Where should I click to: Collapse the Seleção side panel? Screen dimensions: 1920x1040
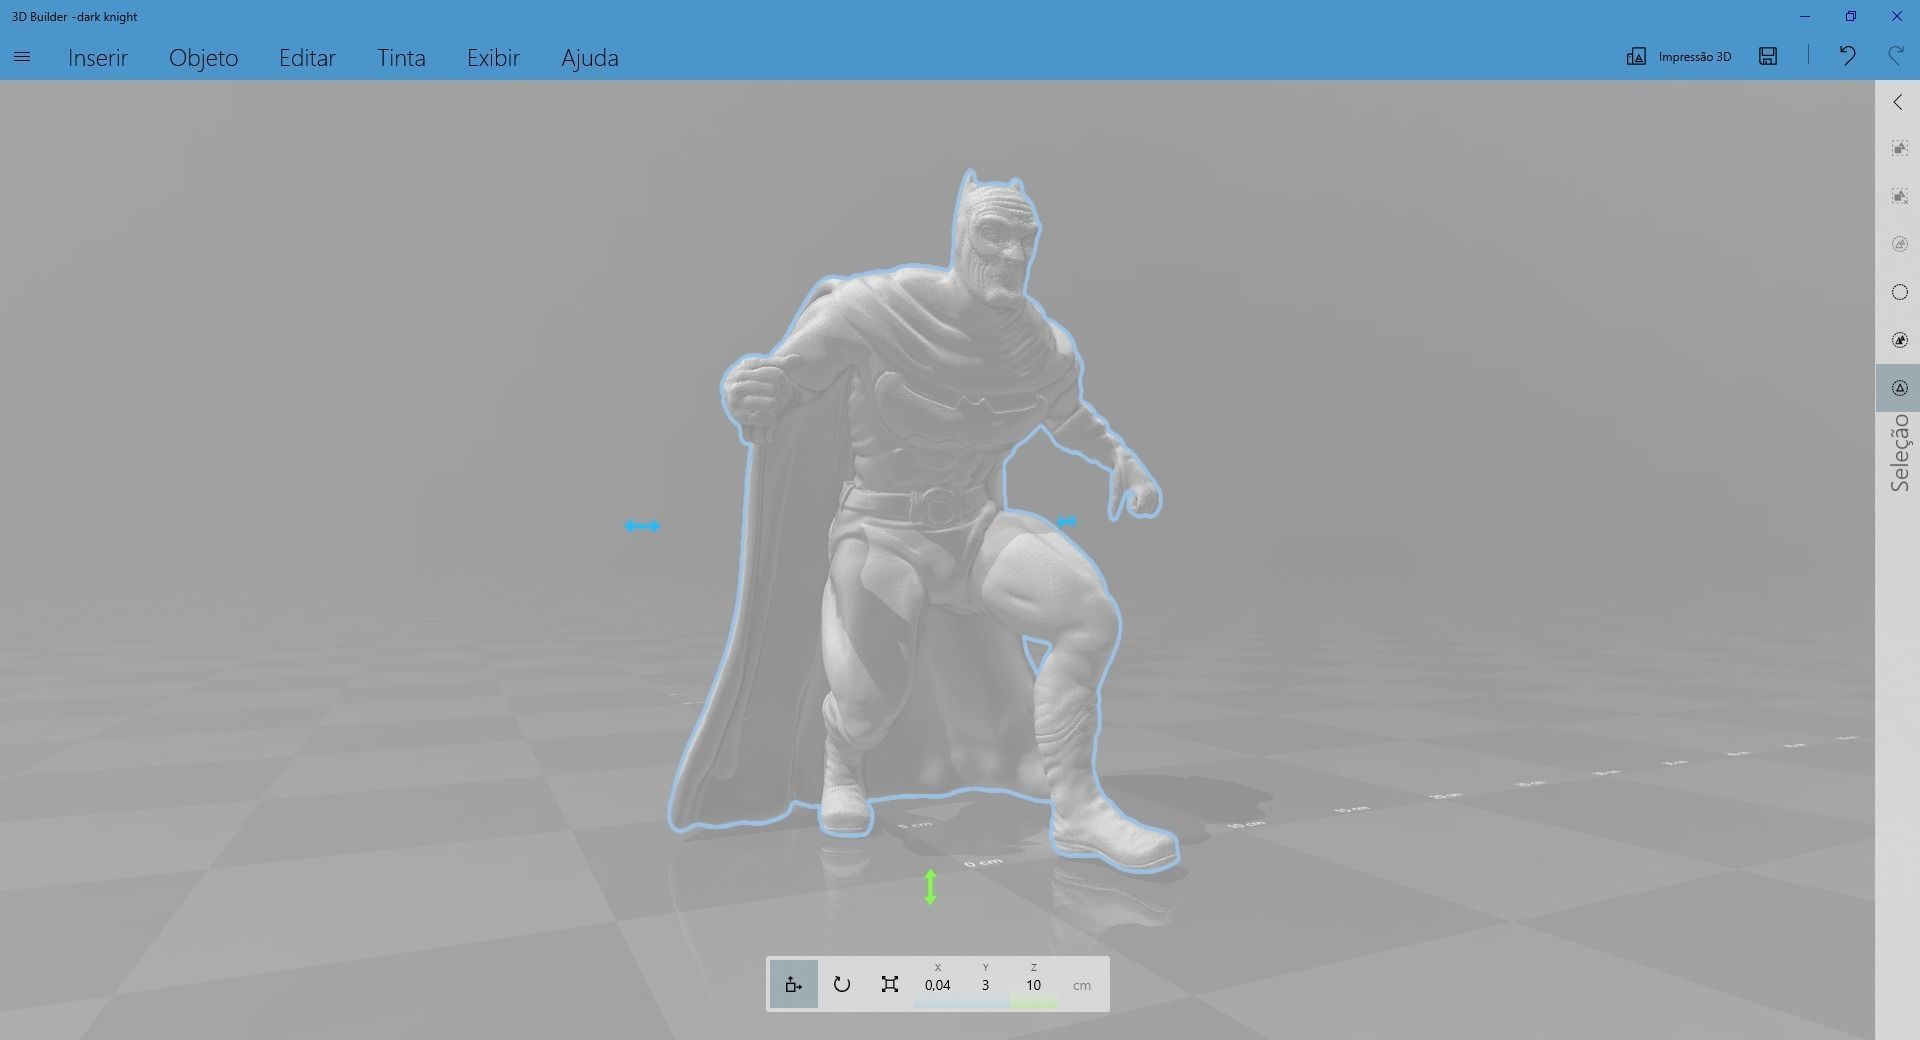pos(1898,102)
